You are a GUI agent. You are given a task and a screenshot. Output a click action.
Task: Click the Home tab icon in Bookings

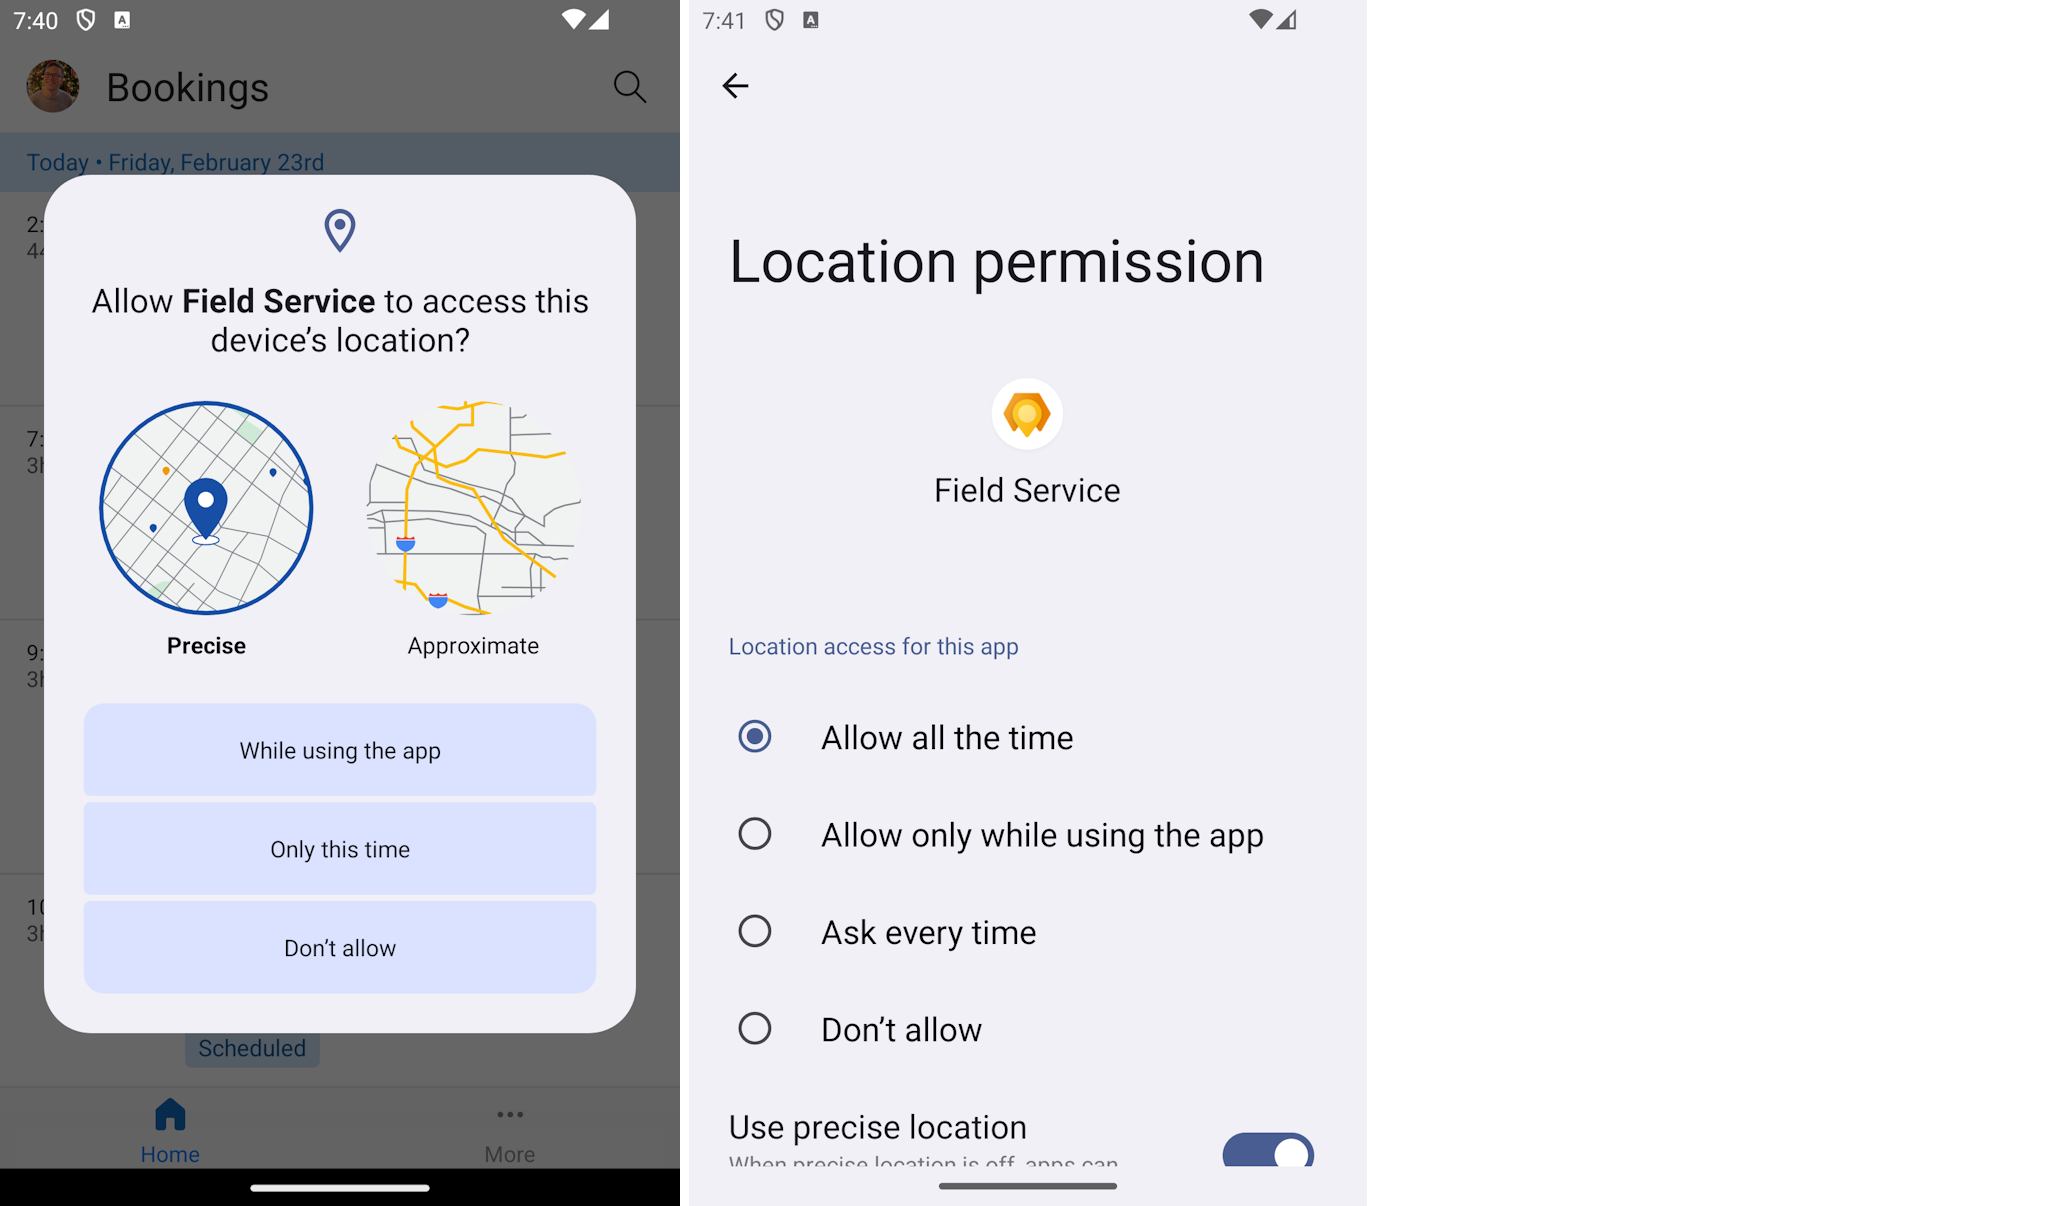coord(168,1113)
